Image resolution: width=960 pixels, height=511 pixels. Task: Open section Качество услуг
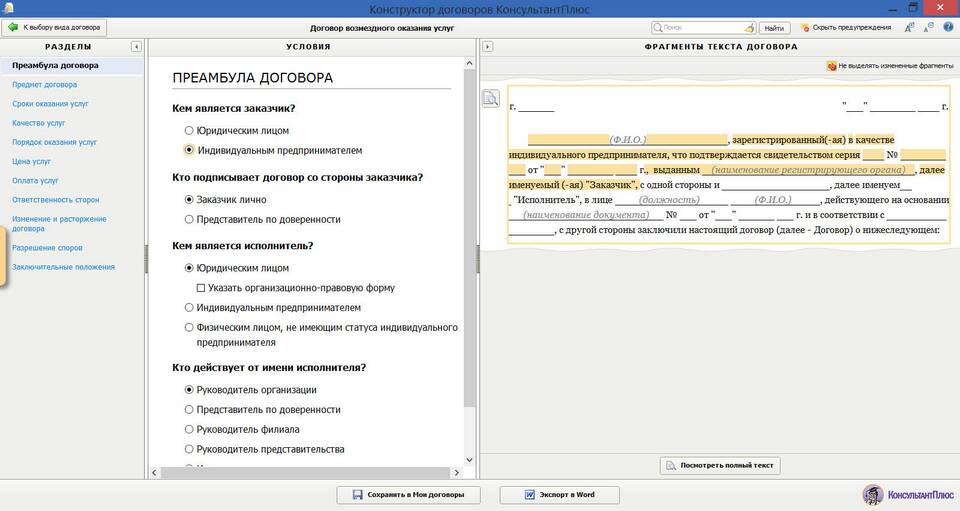pyautogui.click(x=39, y=123)
